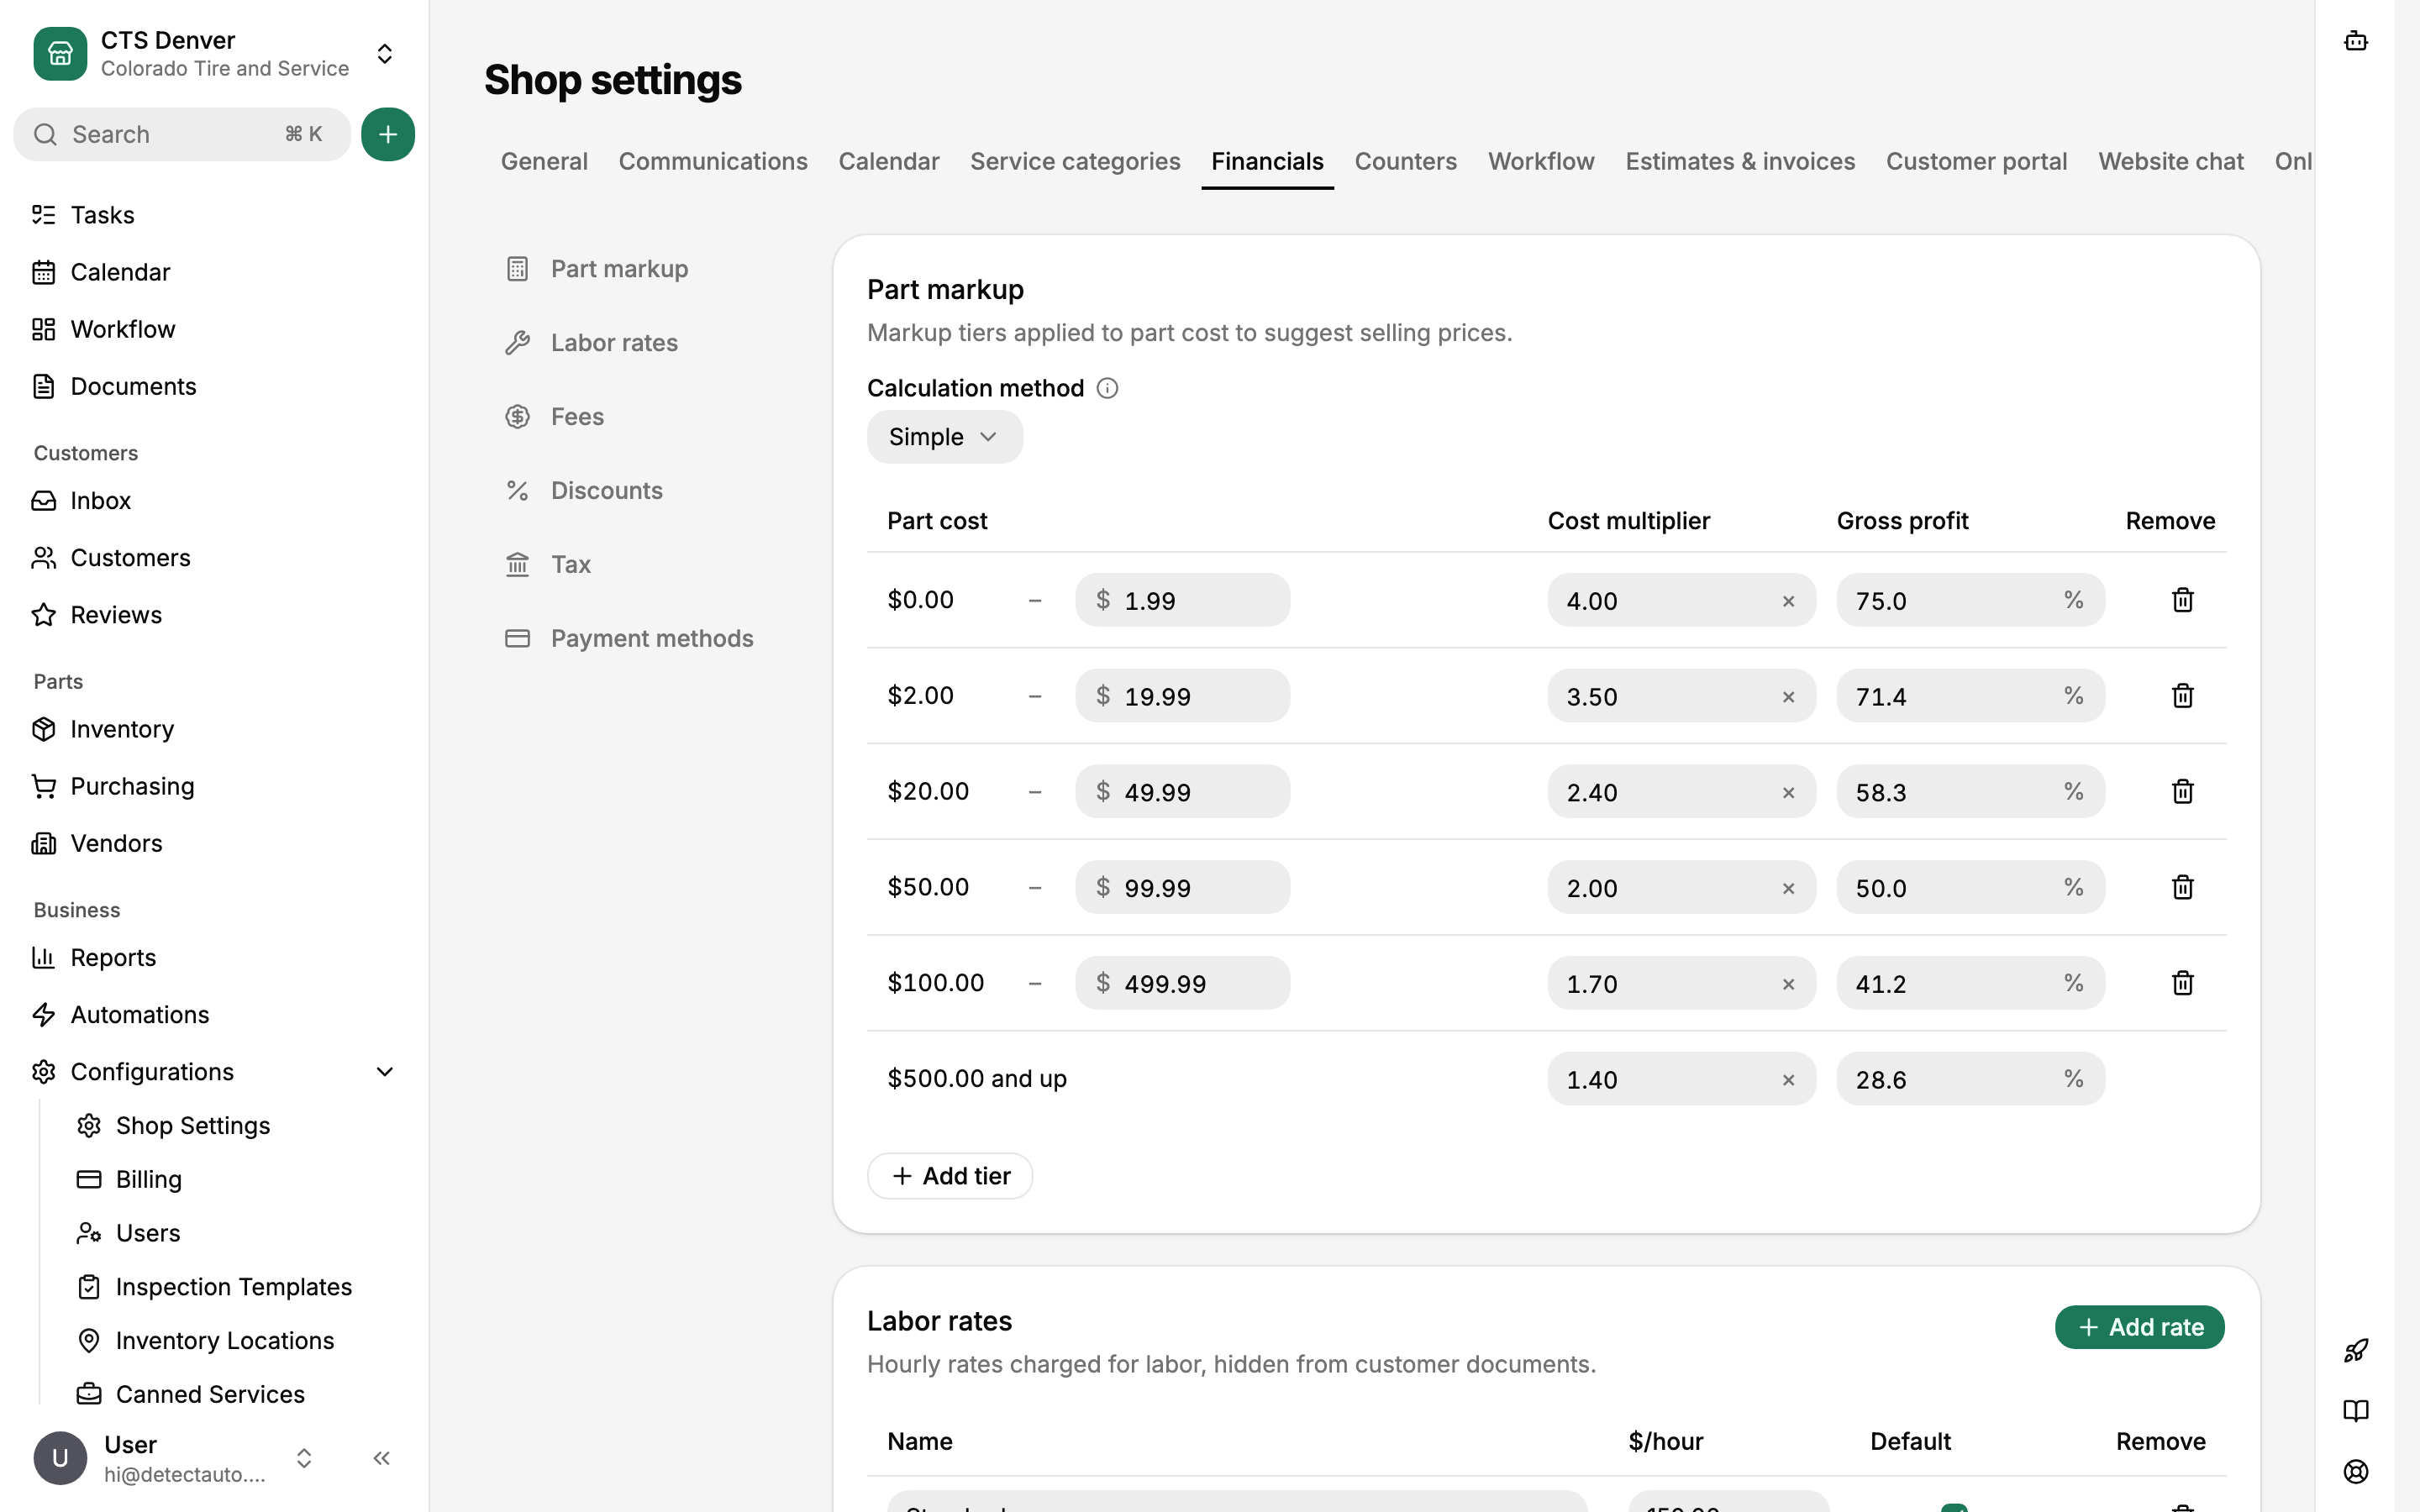Open the user account menu chevrons
The width and height of the screenshot is (2420, 1512).
click(x=304, y=1458)
